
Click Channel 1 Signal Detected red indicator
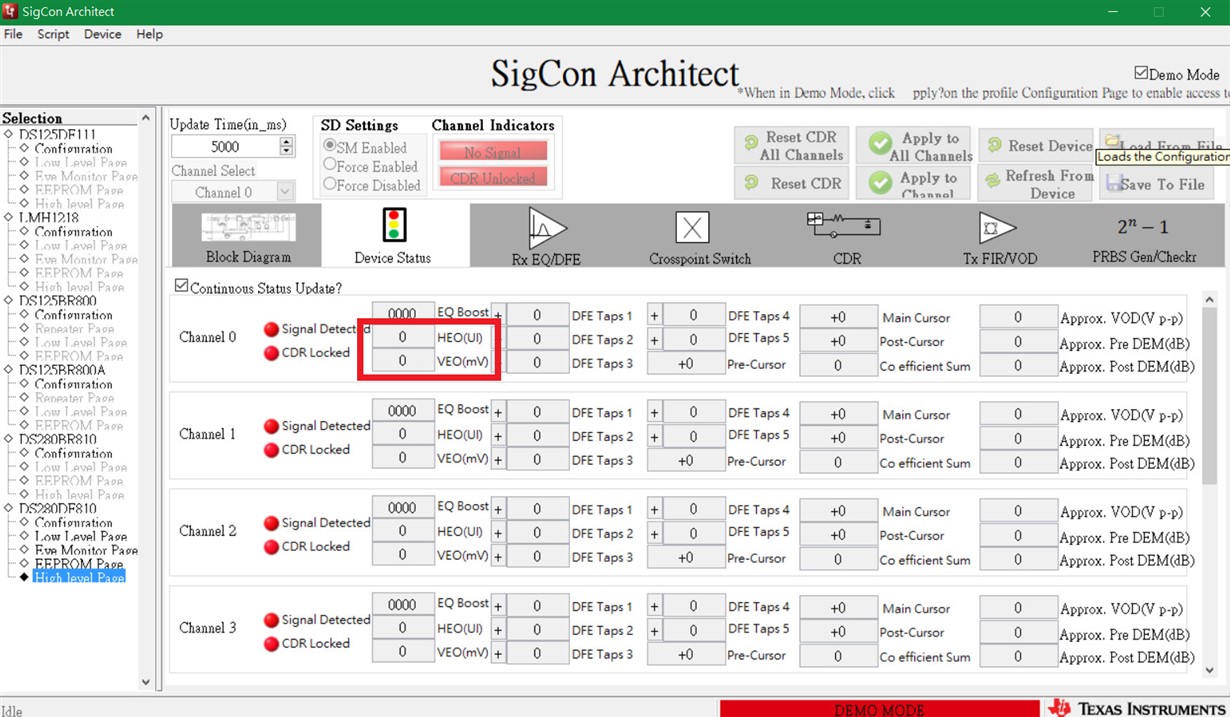(271, 426)
